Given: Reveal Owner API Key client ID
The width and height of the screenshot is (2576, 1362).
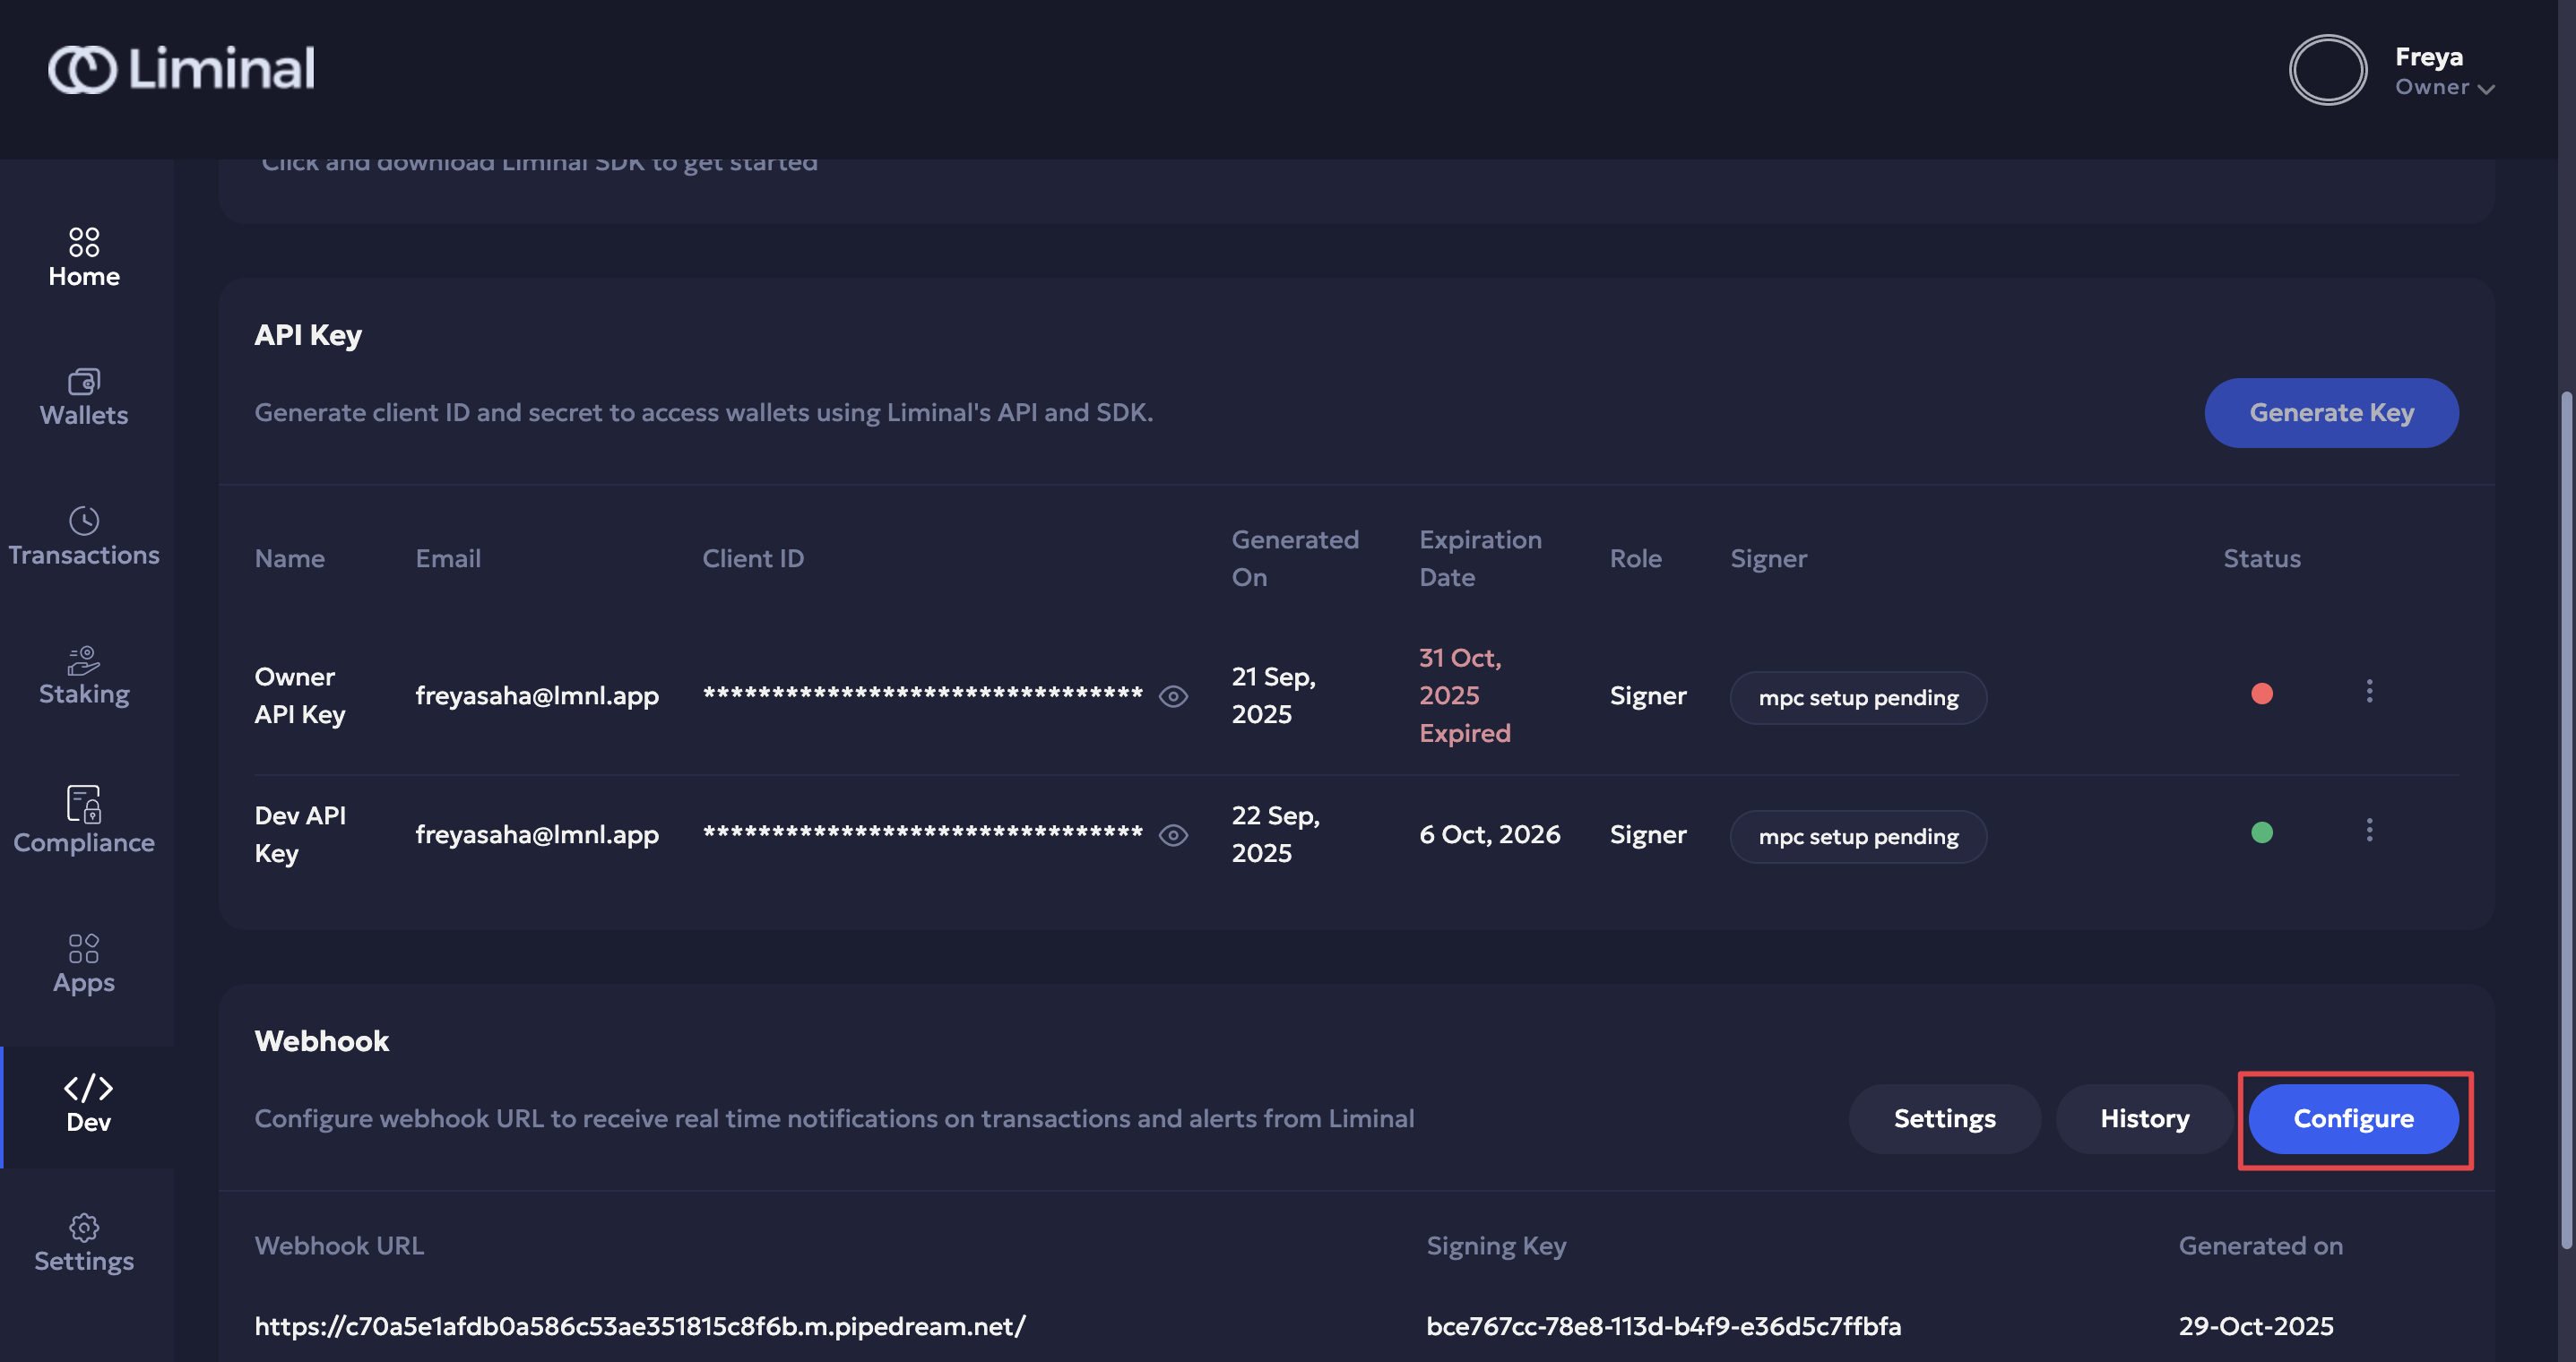Looking at the screenshot, I should tap(1173, 696).
